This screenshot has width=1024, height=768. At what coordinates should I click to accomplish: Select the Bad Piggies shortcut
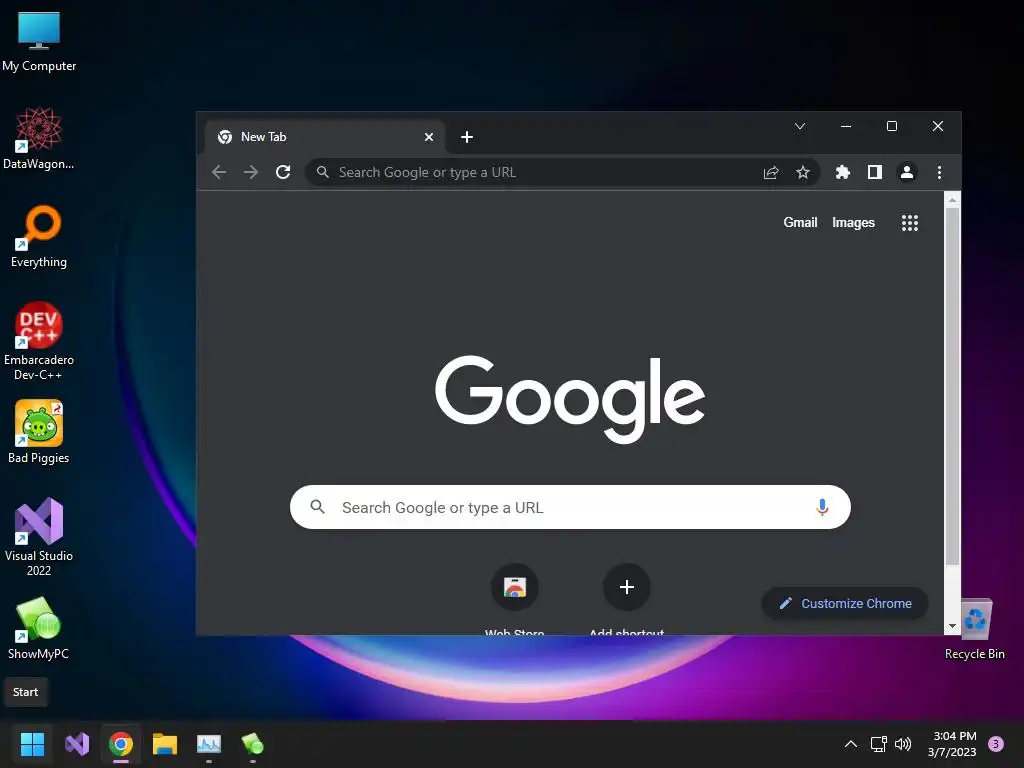coord(39,433)
